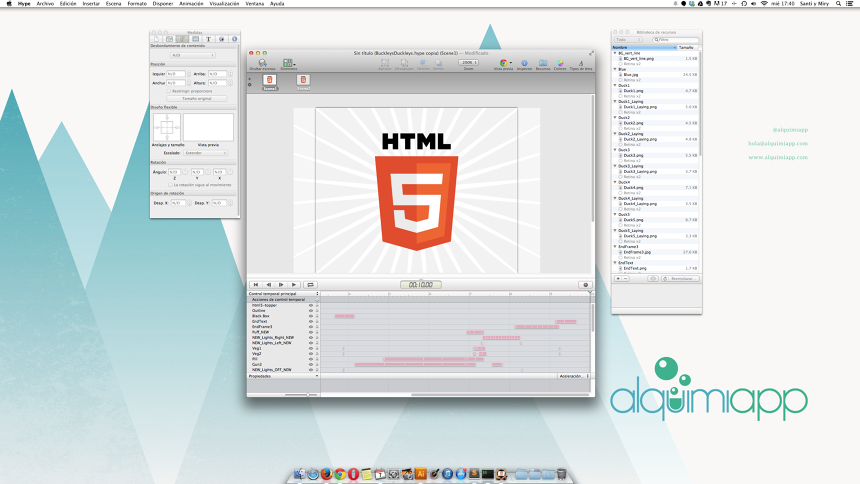Select the Scene1 thumbnail
Viewport: 860px width, 484px height.
click(x=270, y=80)
